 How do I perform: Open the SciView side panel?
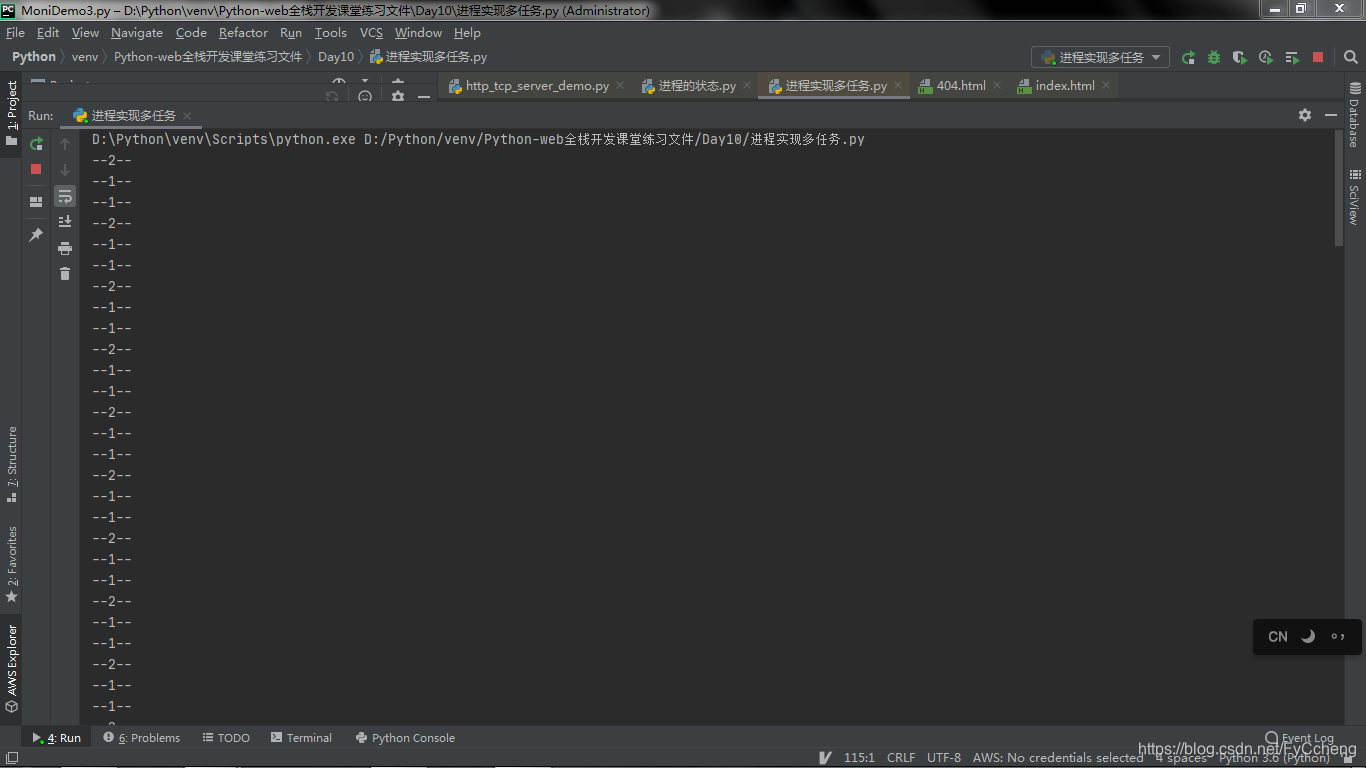1355,197
